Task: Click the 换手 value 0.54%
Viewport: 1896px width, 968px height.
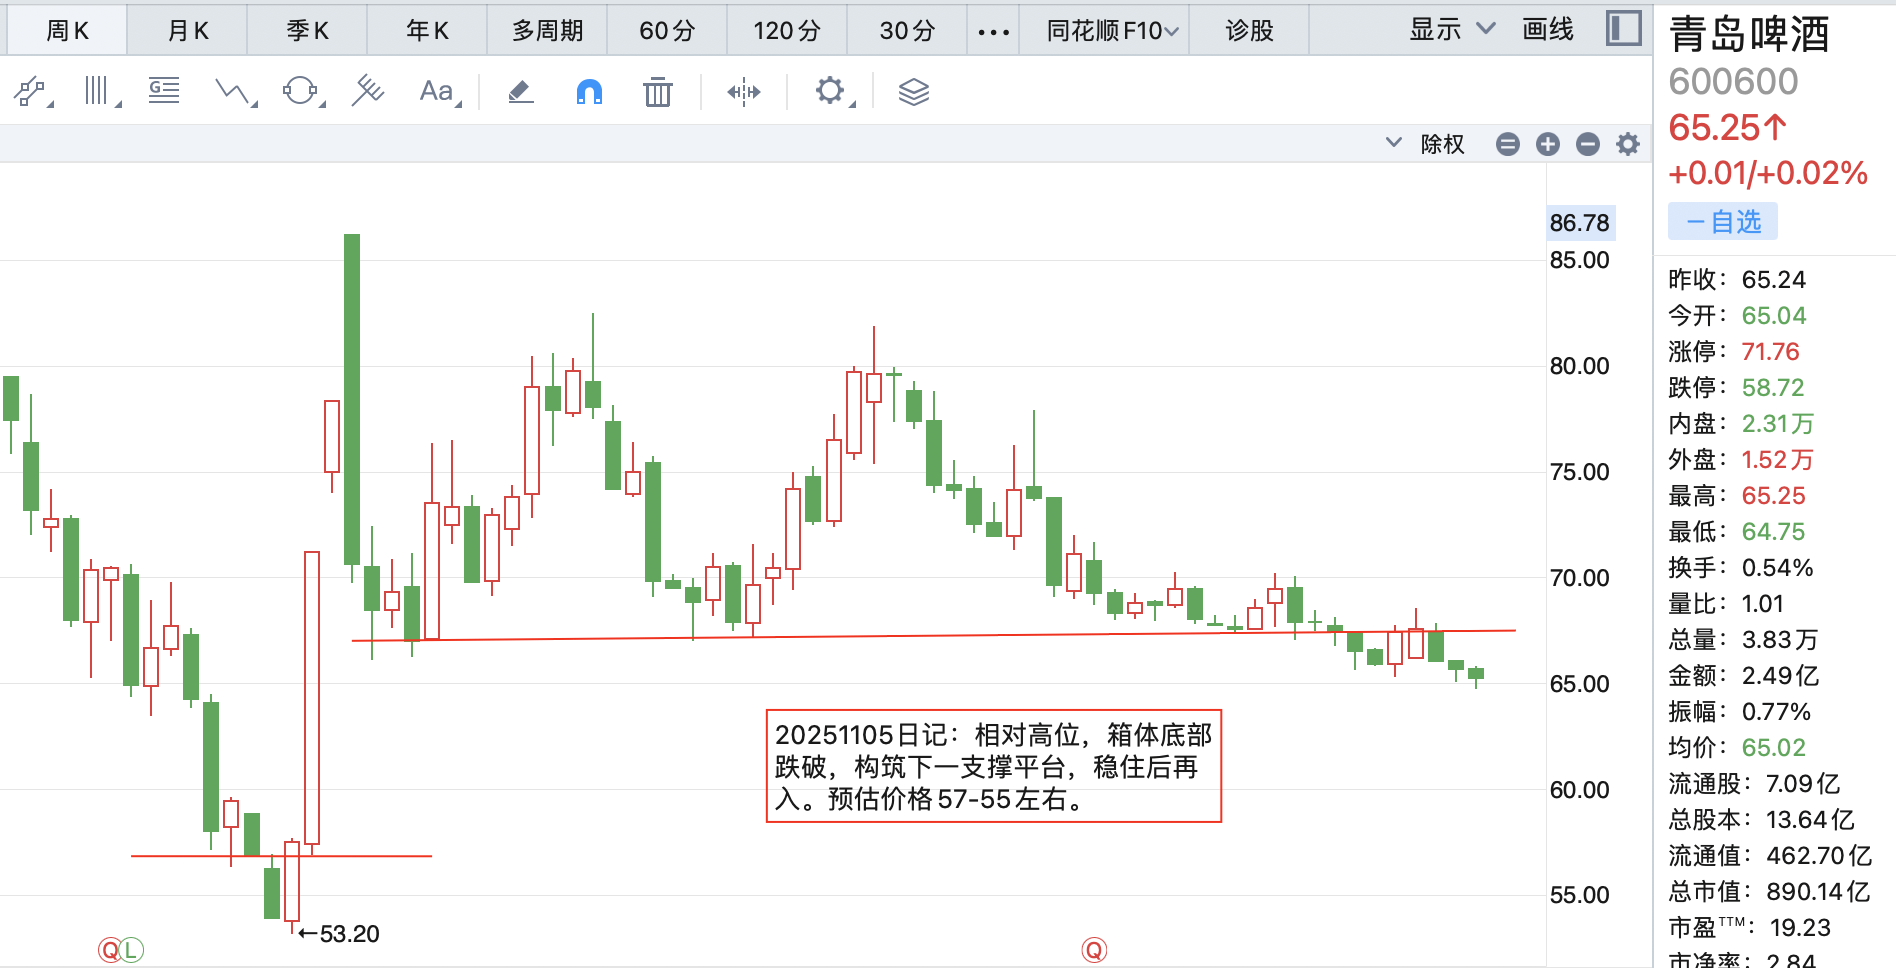Action: coord(1777,568)
